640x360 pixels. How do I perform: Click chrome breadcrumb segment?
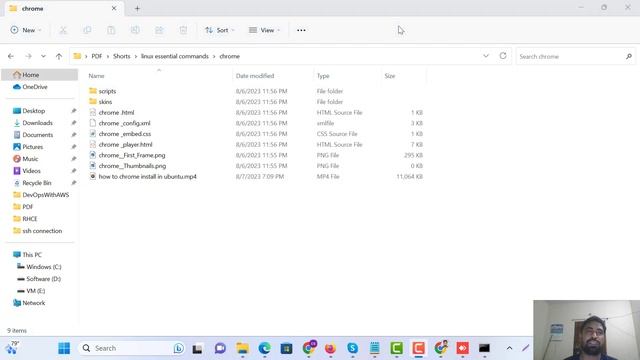point(229,56)
